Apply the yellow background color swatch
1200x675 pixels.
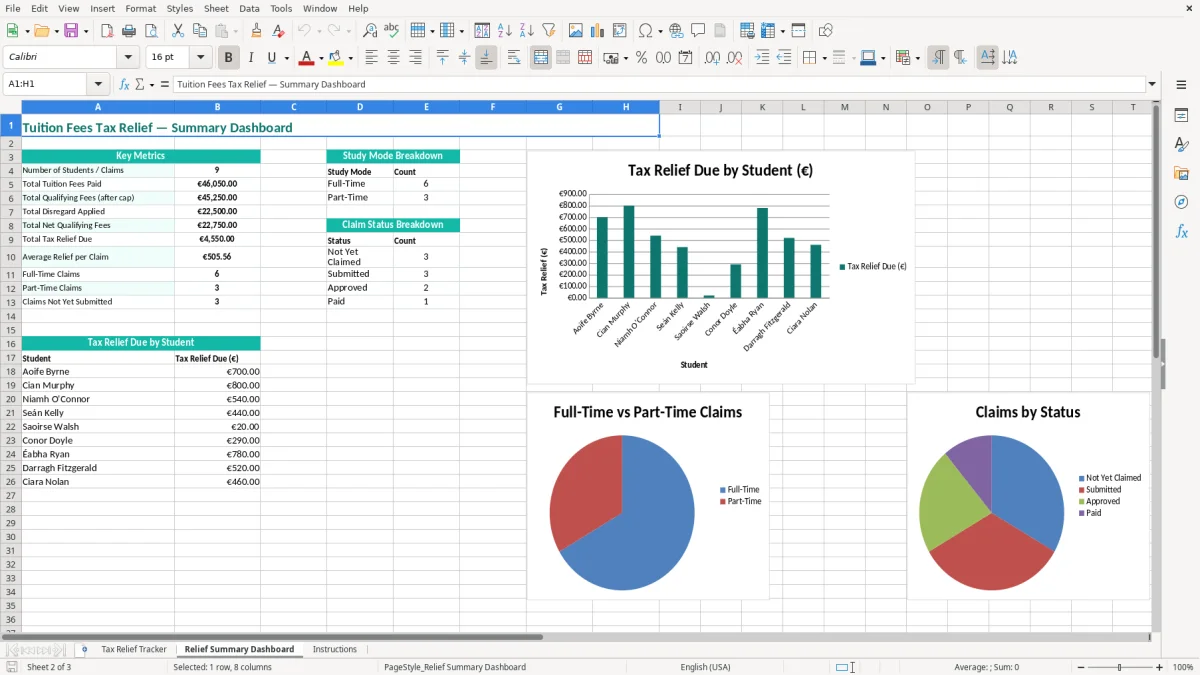coord(336,58)
